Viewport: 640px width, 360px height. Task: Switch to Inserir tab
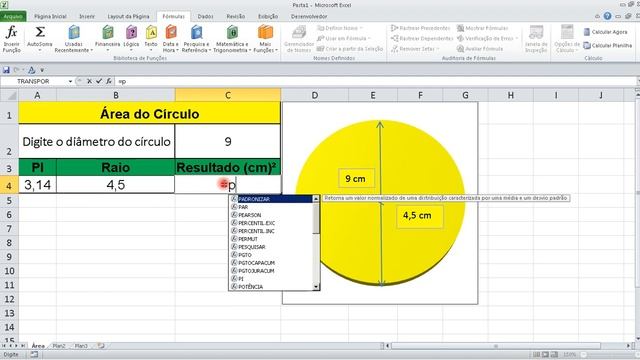[x=87, y=17]
